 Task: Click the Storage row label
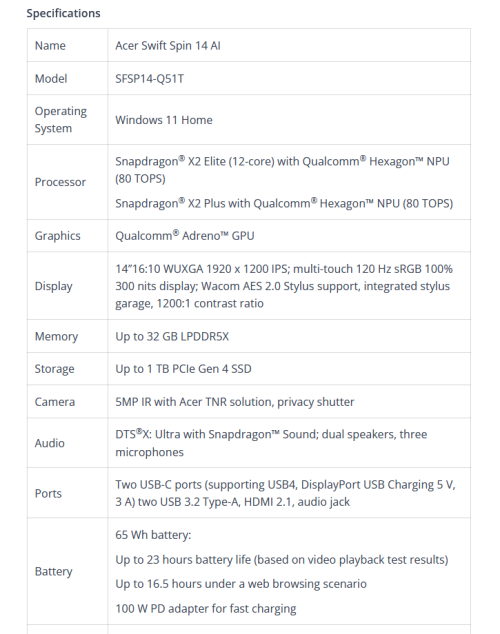click(55, 369)
